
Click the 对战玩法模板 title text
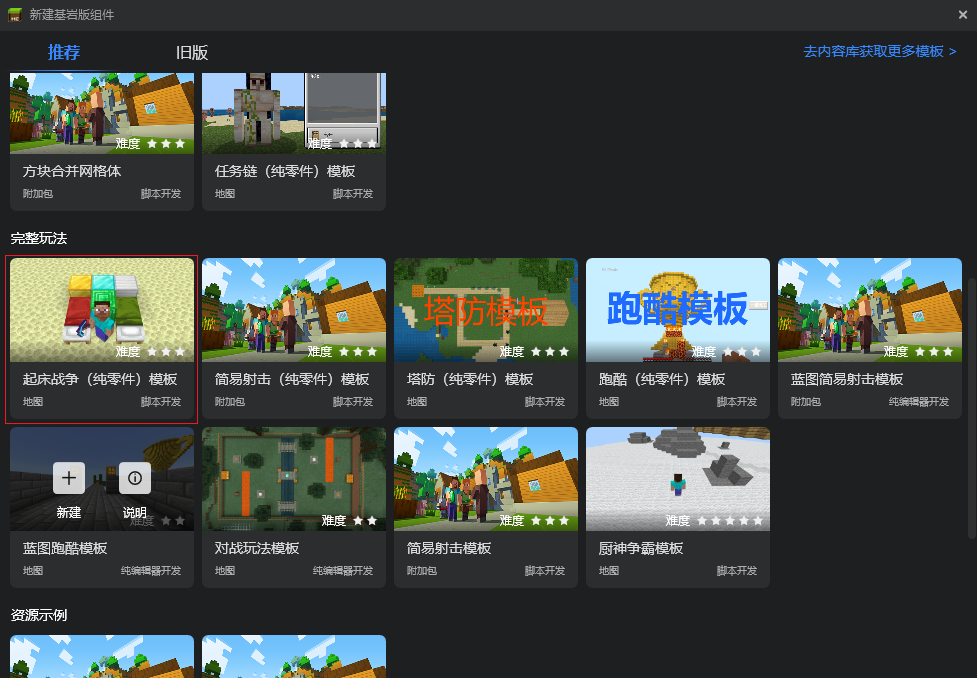257,548
